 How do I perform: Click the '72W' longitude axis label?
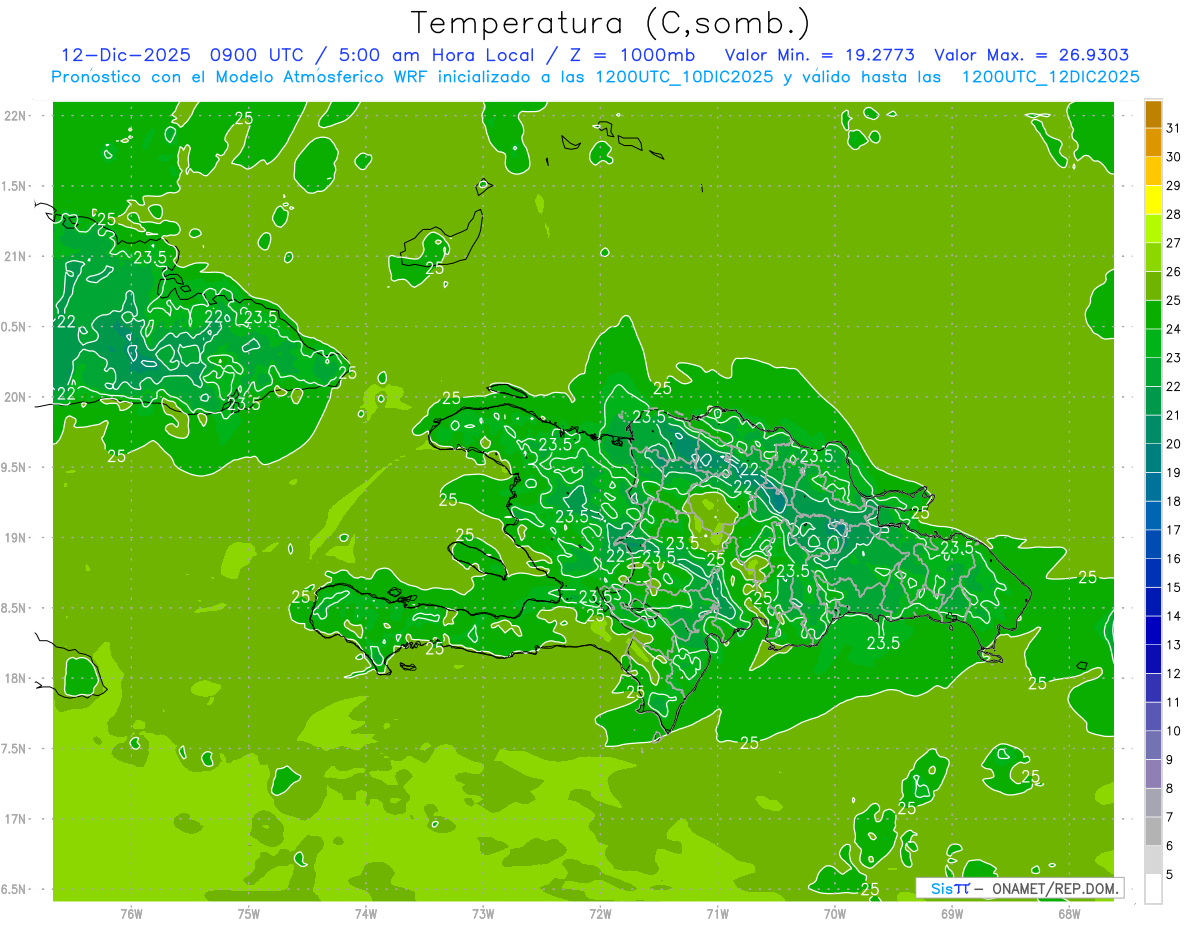[x=600, y=913]
